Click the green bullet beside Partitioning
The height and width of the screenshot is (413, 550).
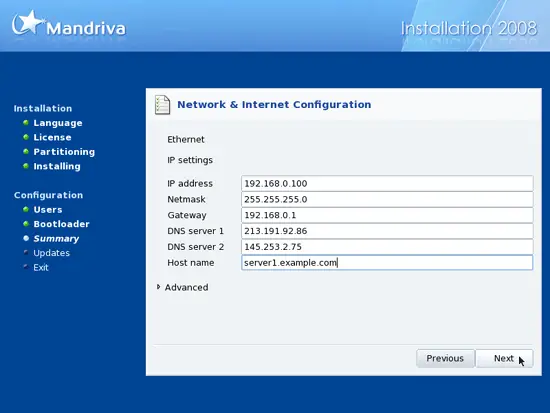coord(26,151)
